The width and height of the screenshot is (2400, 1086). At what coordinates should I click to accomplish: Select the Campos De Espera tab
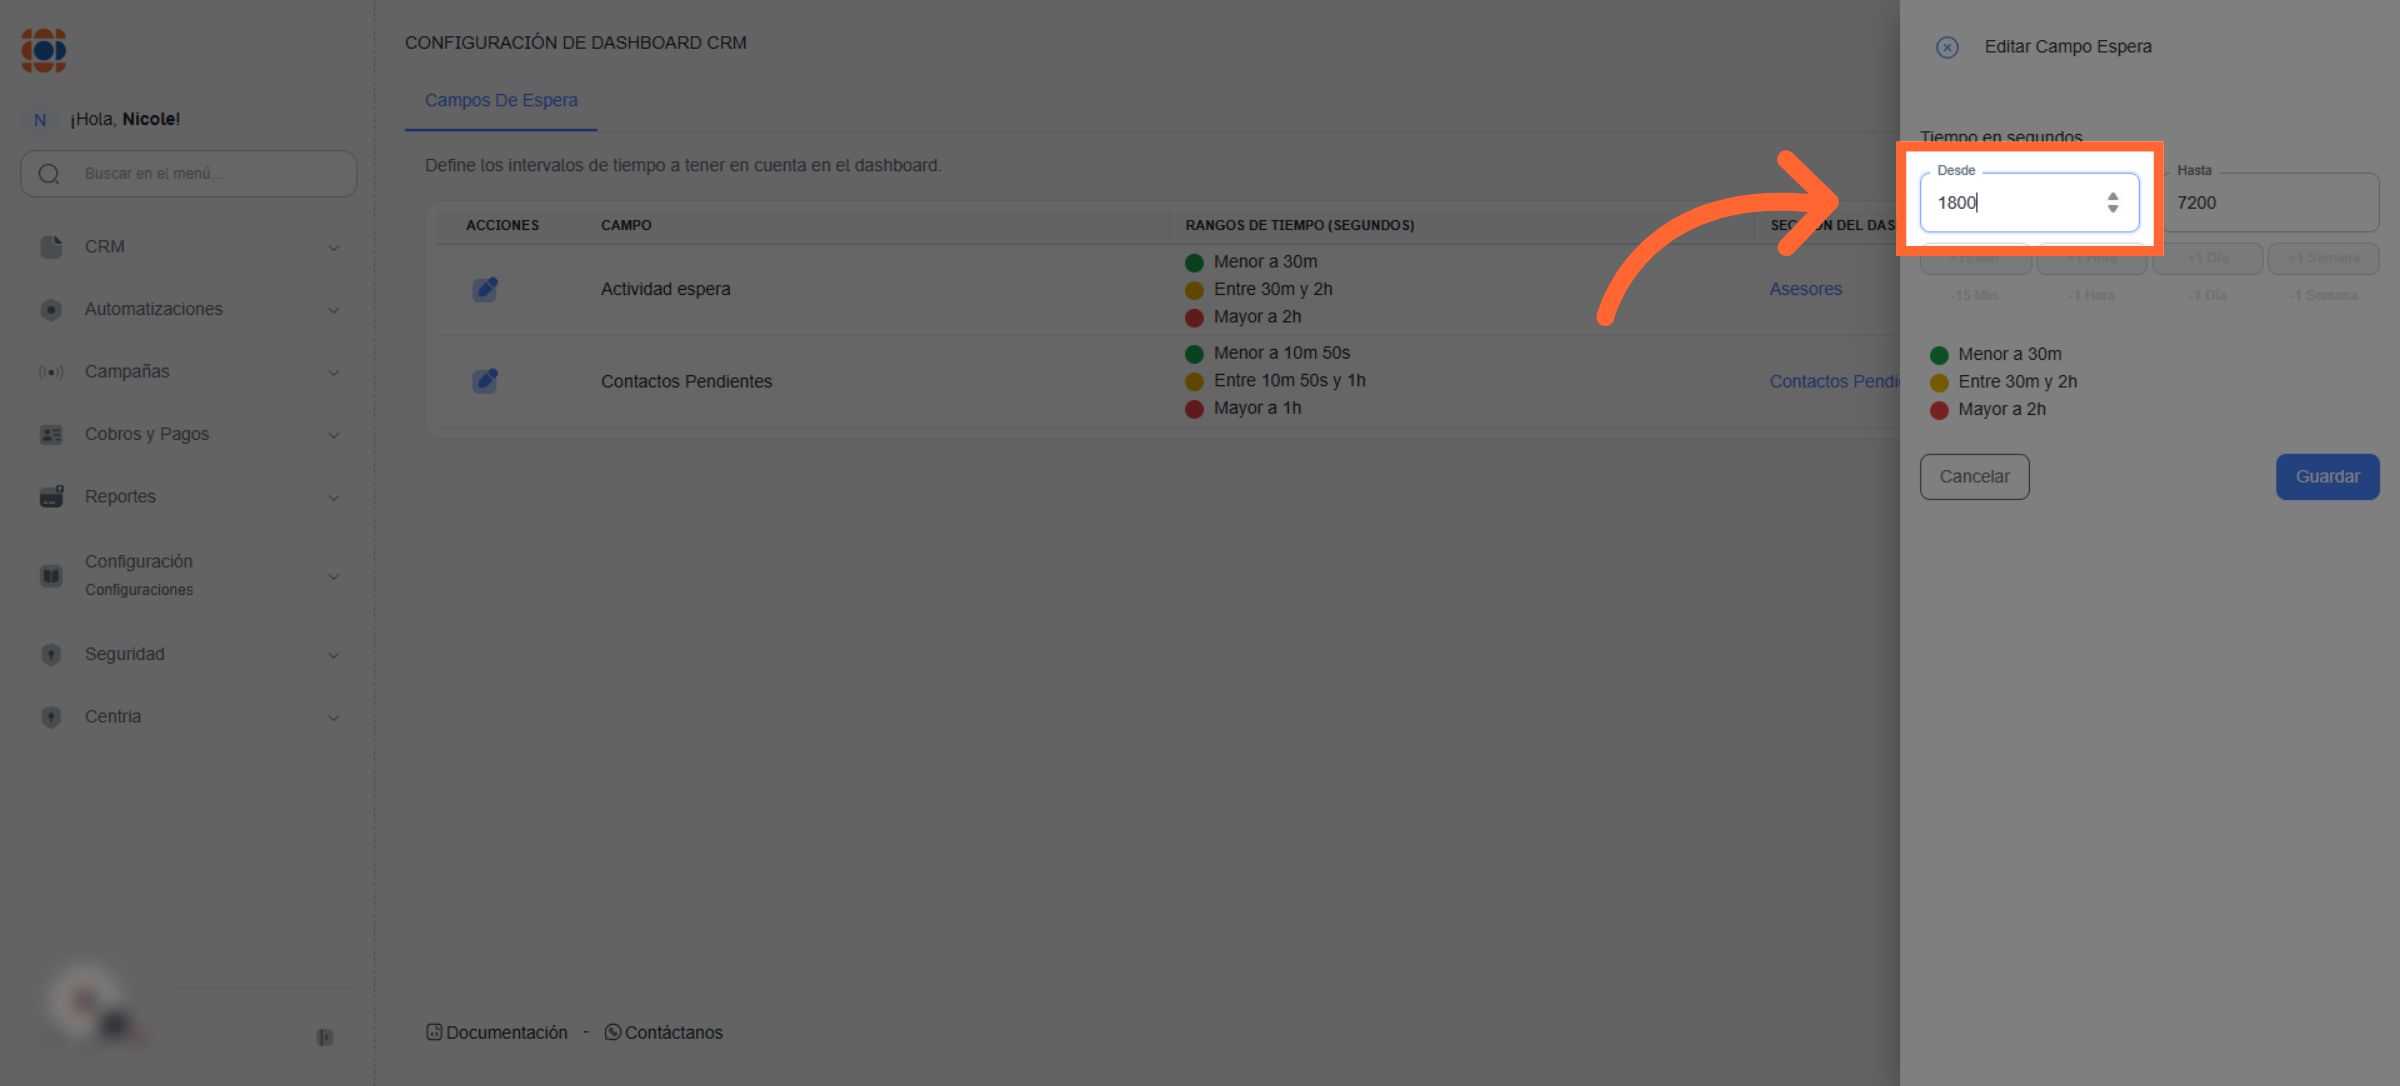coord(501,100)
